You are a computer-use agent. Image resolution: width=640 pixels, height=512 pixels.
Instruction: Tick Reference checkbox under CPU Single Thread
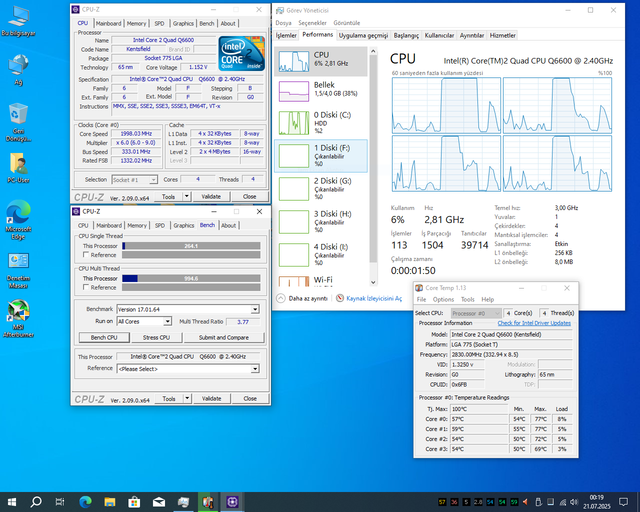(x=86, y=255)
